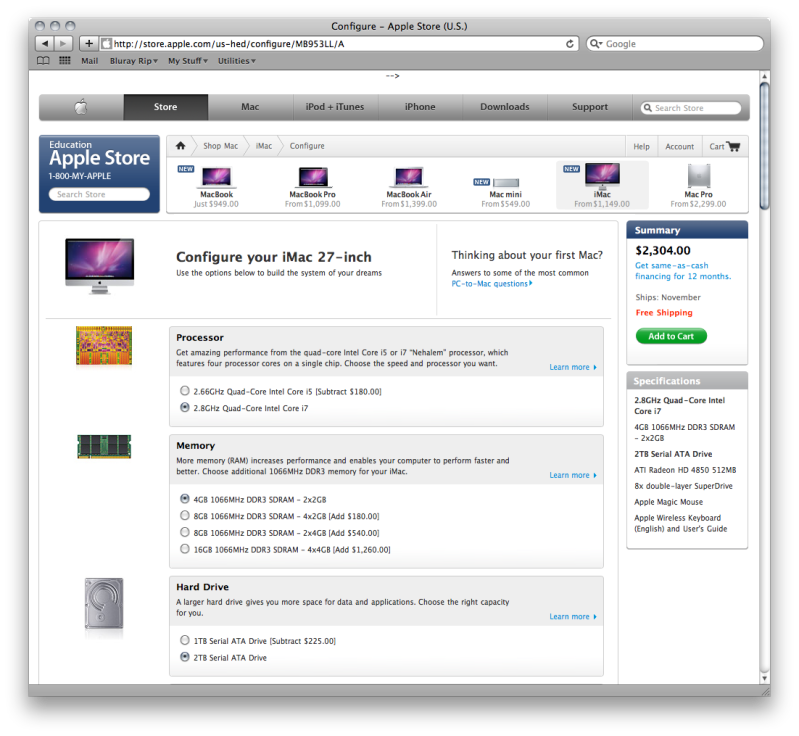
Task: Open the bookmarks book icon
Action: [43, 61]
